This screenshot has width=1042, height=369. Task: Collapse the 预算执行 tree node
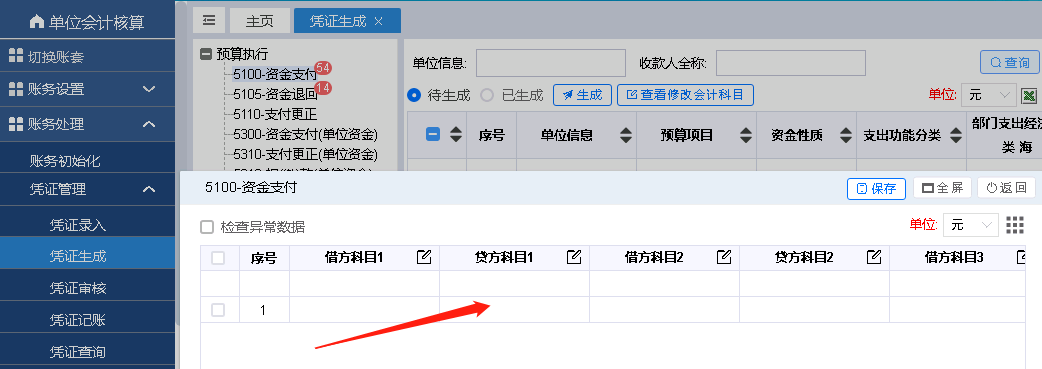pos(206,55)
